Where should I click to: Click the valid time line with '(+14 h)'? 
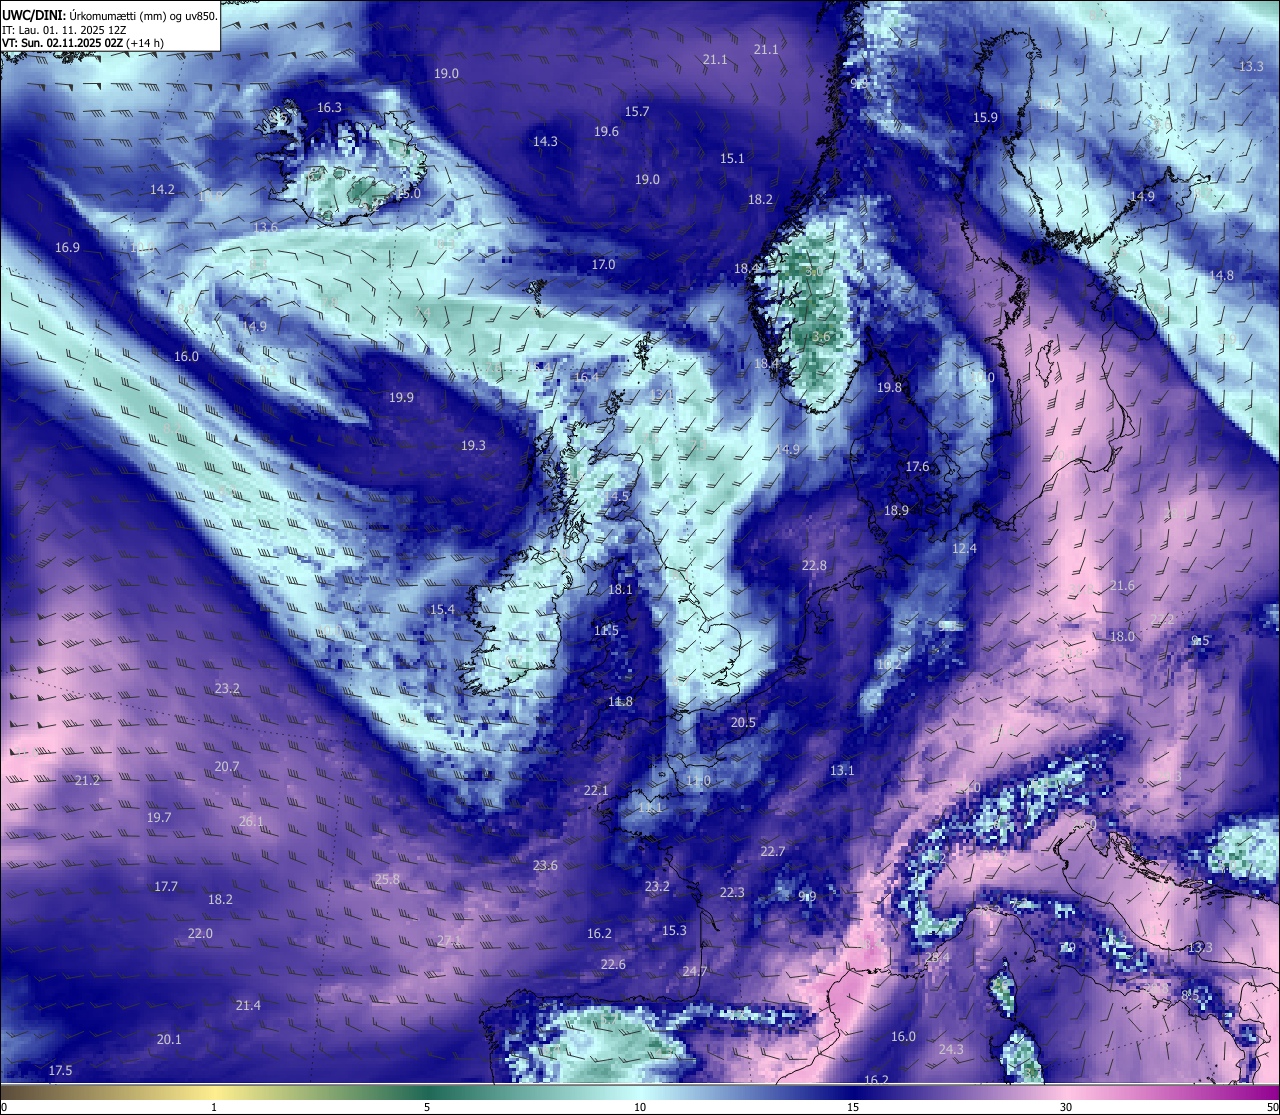83,43
